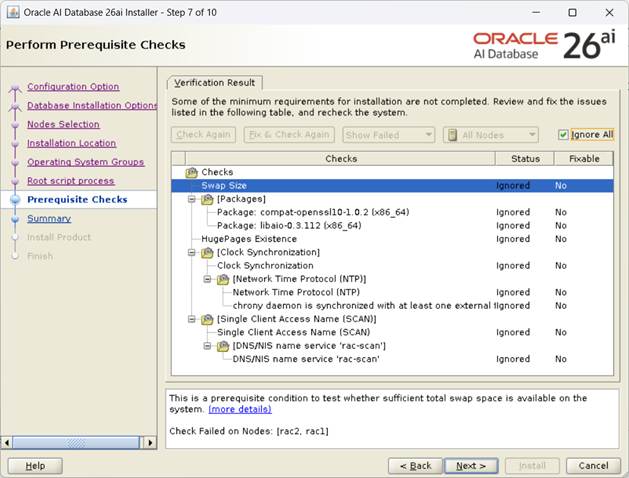Image resolution: width=629 pixels, height=478 pixels.
Task: Select Package compat-openssl10-1.0.2 row
Action: 392,212
